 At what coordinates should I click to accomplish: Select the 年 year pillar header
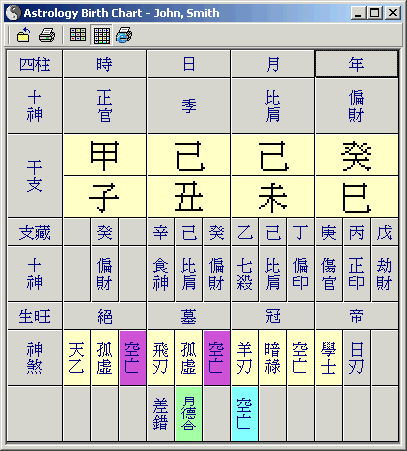(356, 64)
